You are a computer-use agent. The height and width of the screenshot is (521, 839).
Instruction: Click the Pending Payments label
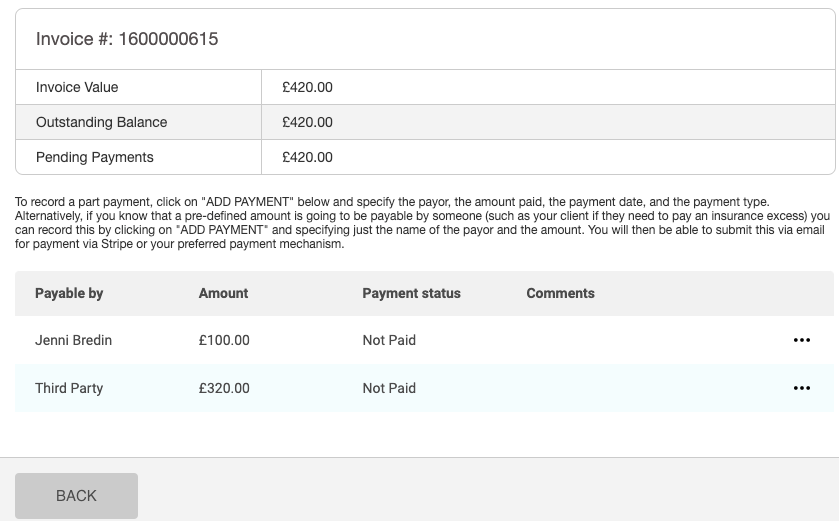(x=94, y=157)
